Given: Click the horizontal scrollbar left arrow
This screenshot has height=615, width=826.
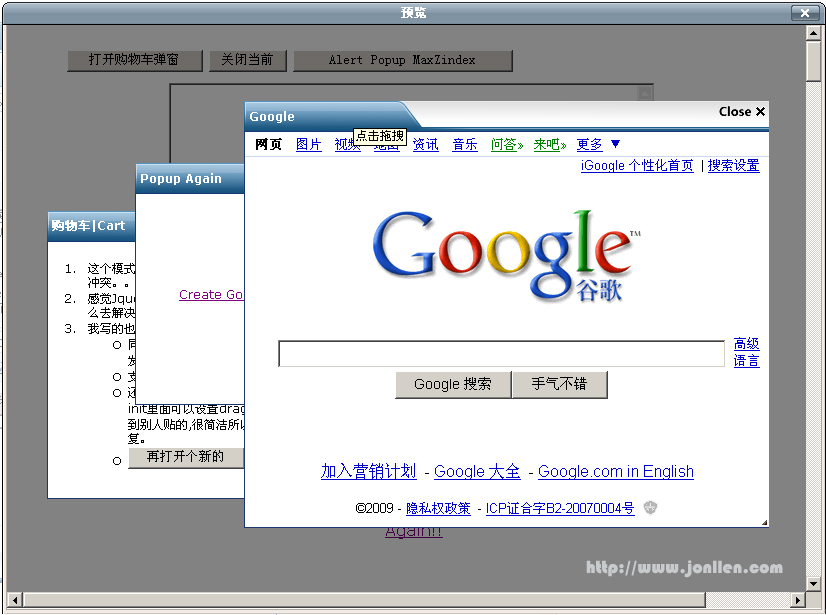Looking at the screenshot, I should pos(15,600).
